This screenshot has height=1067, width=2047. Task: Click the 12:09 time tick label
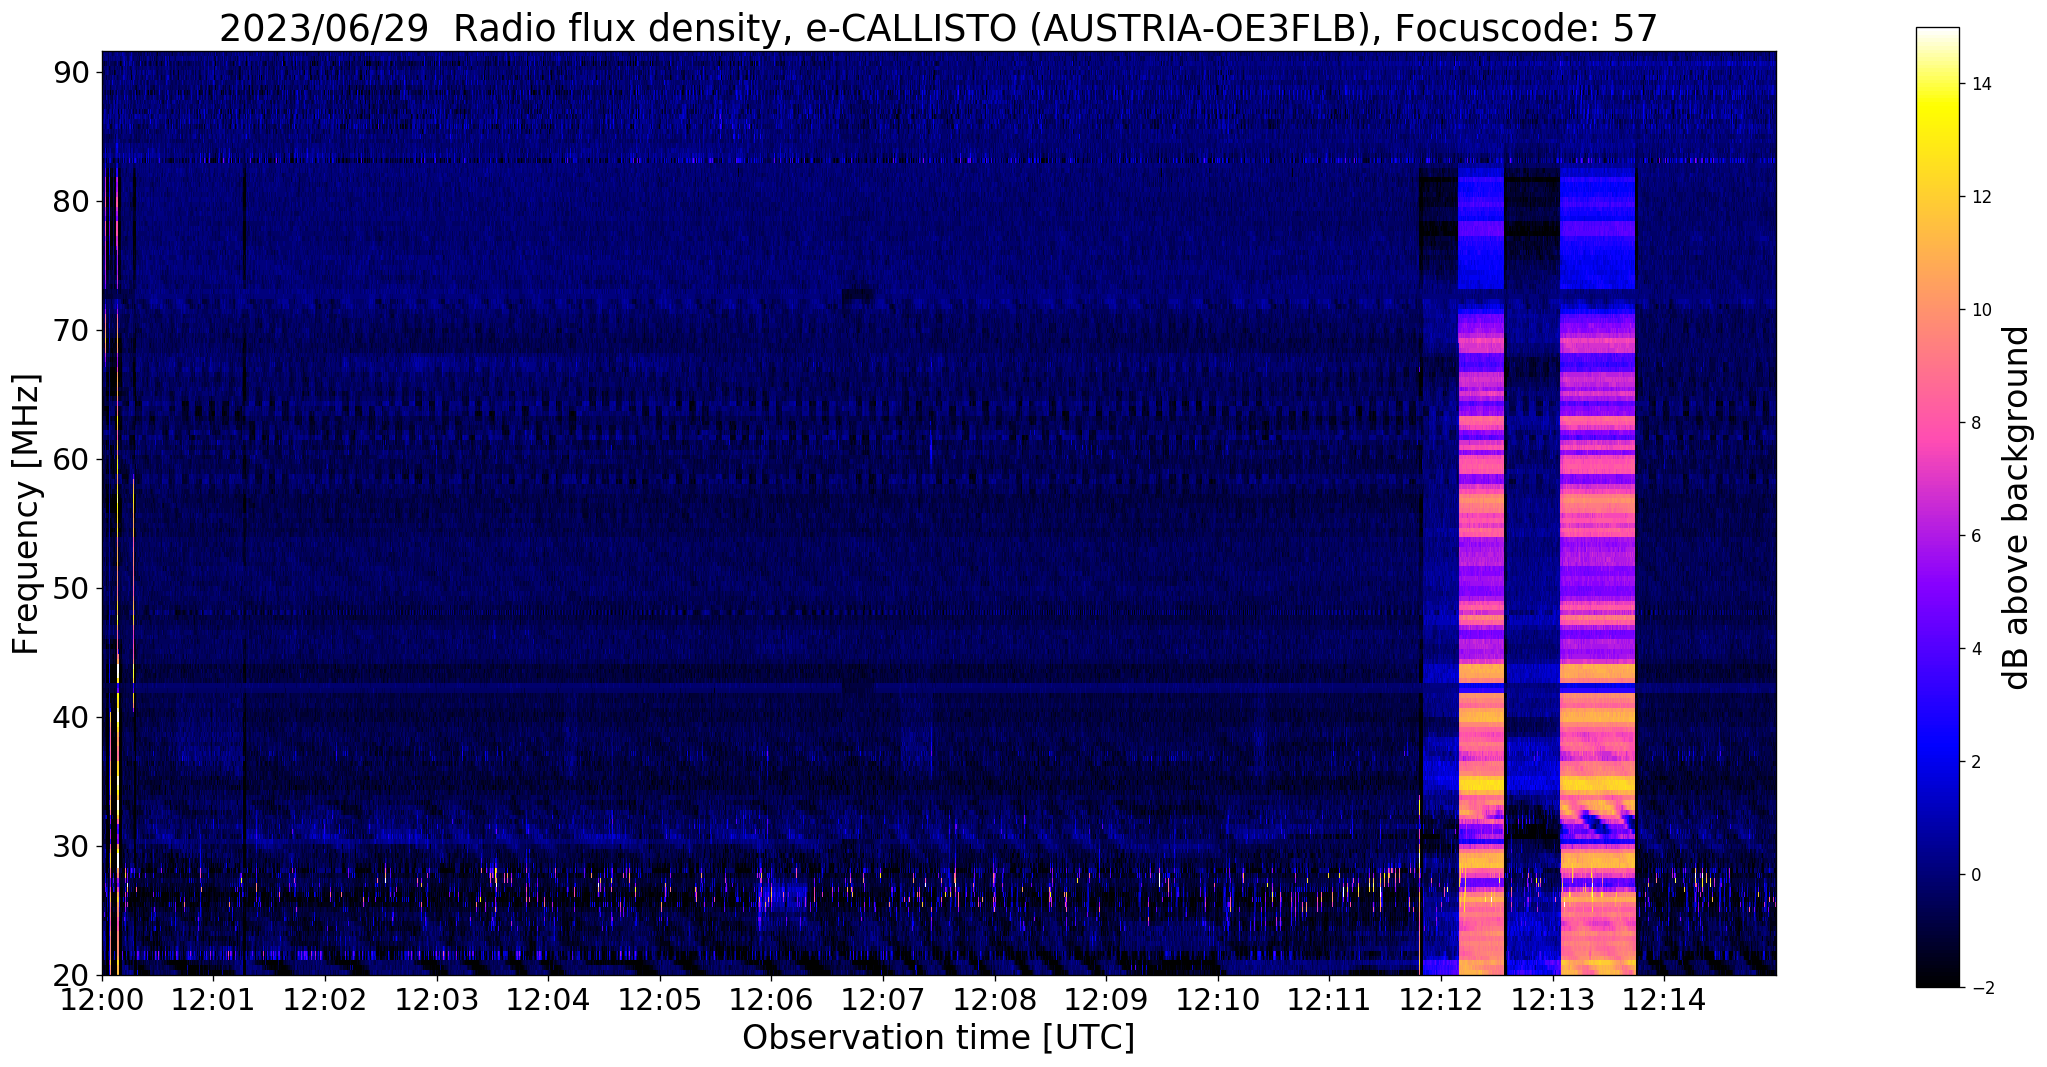1106,1000
